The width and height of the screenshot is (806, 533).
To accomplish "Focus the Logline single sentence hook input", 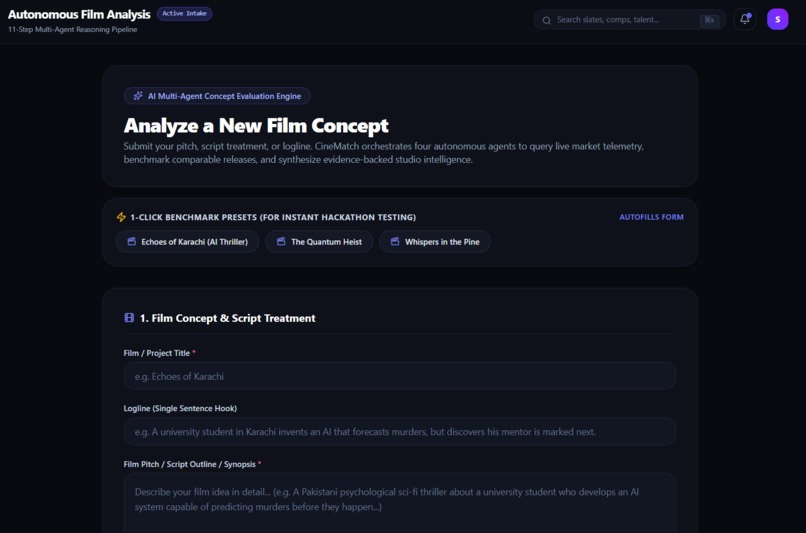I will coord(400,431).
